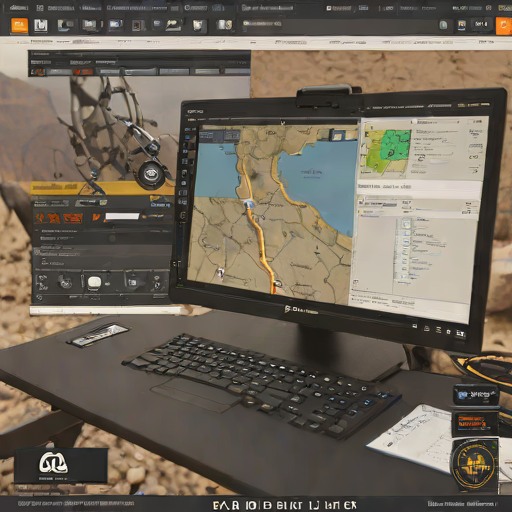The image size is (512, 512).
Task: Click the round dial icon in the left panel's bottom row
Action: click(x=65, y=282)
